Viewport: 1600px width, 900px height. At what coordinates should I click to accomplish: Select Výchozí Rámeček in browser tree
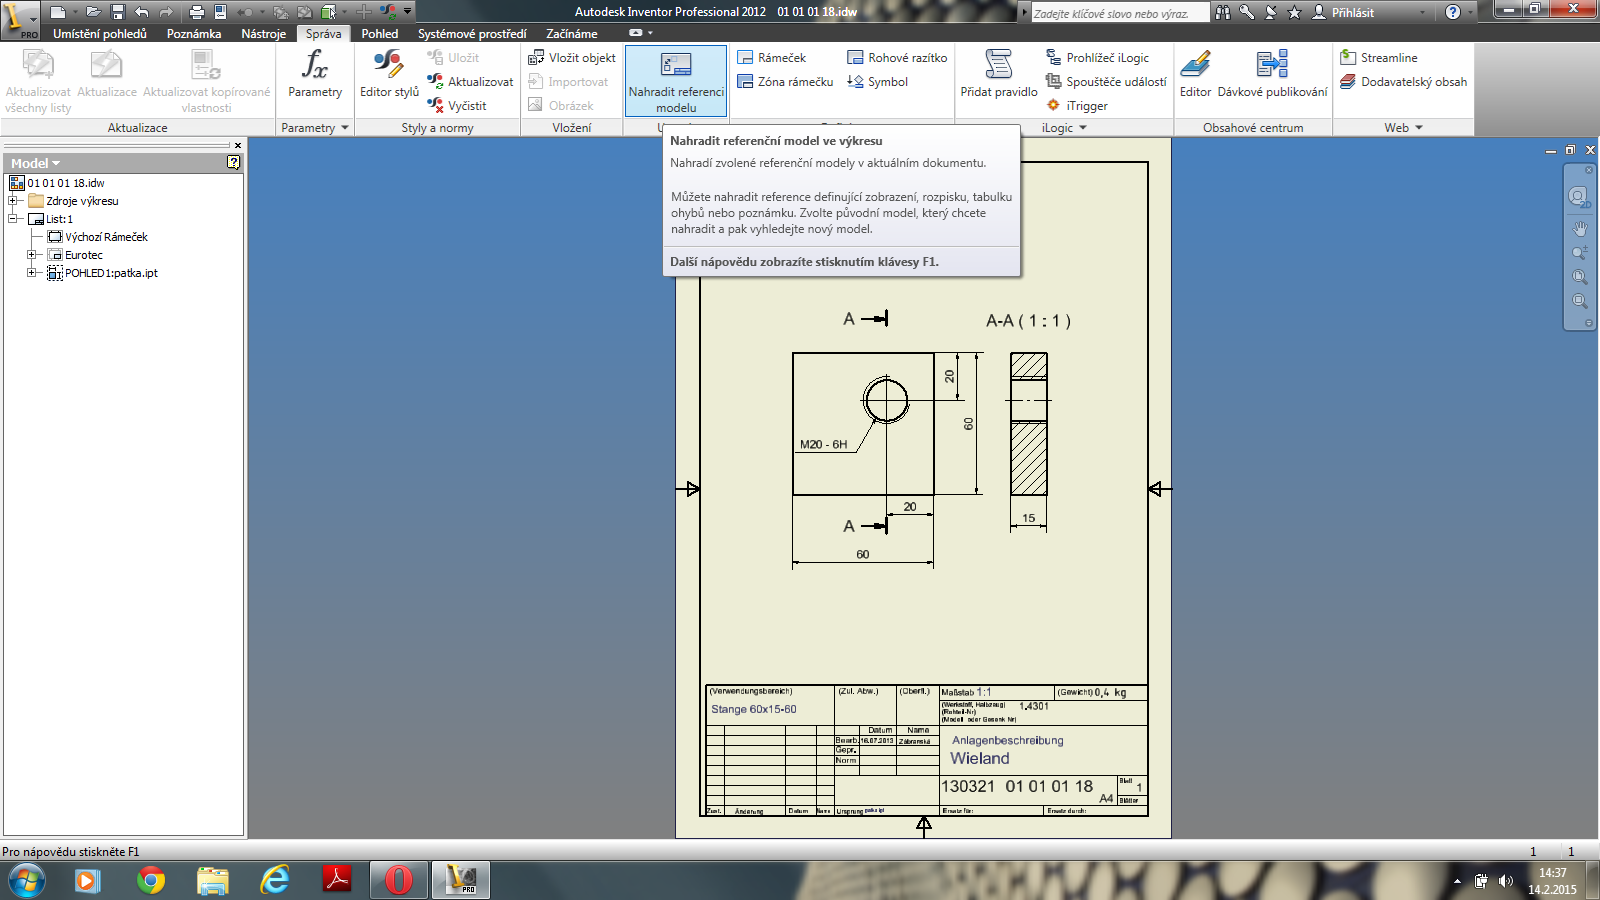(x=98, y=237)
